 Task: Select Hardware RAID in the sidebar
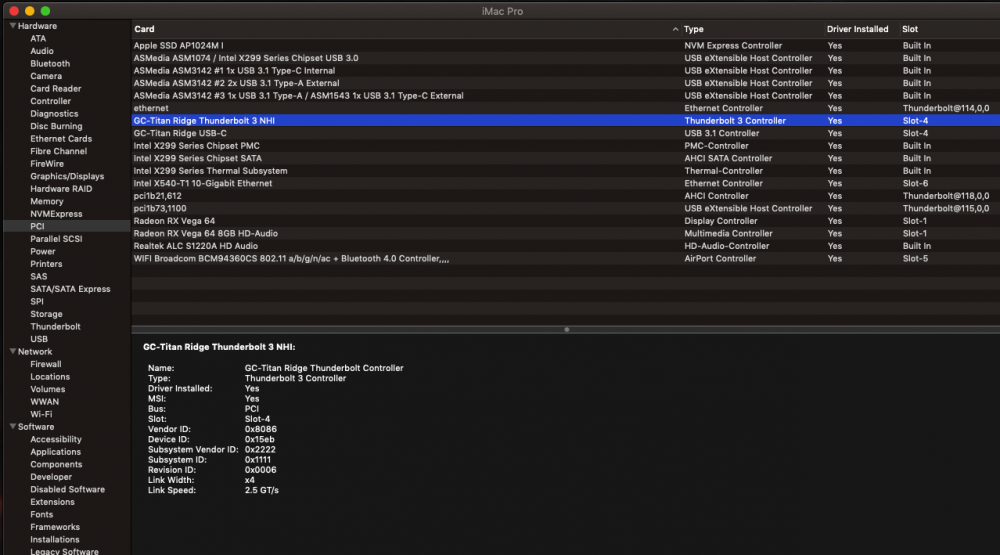coord(61,189)
